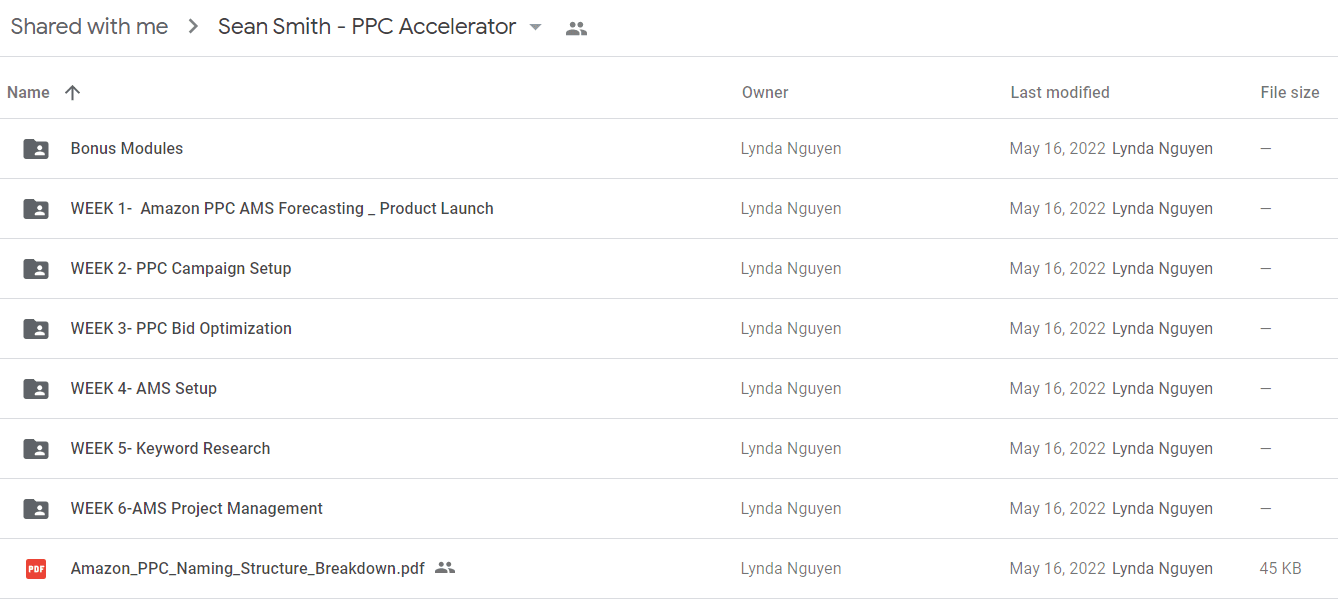Open WEEK 3- PPC Bid Optimization folder
The width and height of the screenshot is (1338, 601).
181,328
